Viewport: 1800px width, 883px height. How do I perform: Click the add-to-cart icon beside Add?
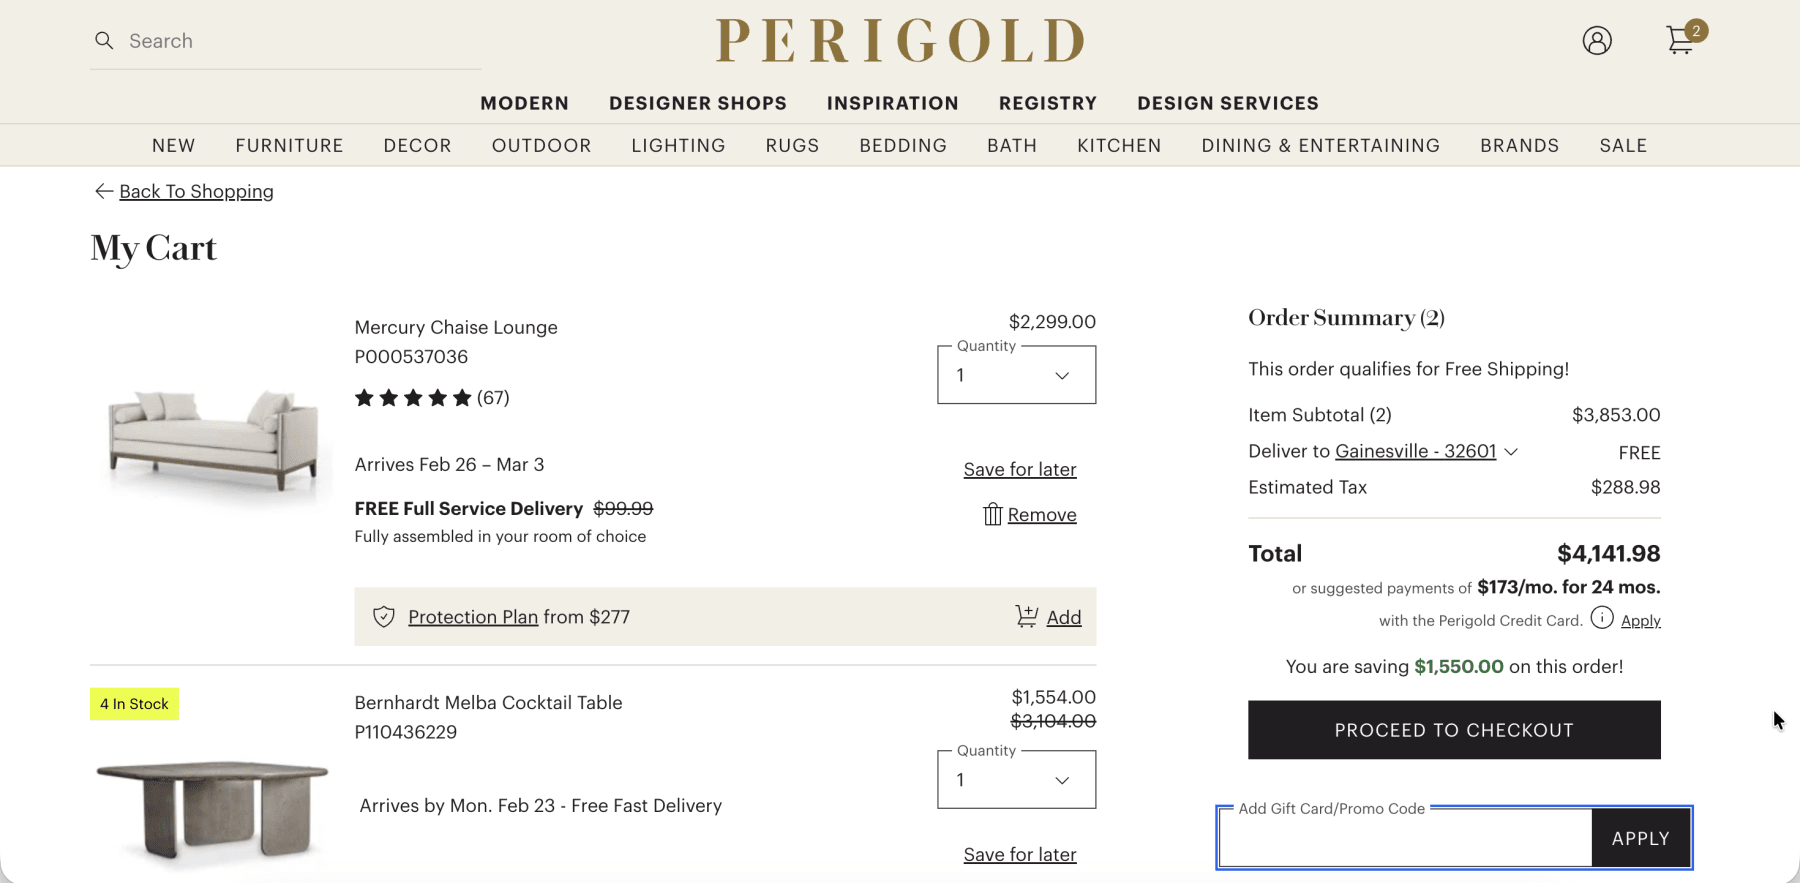pos(1026,617)
